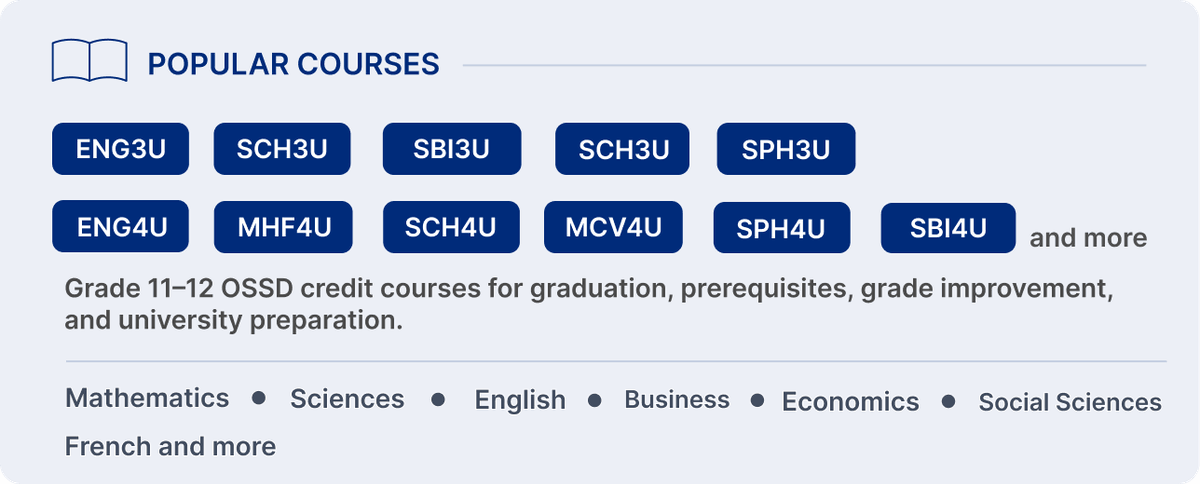Select the ENG3U course badge
The width and height of the screenshot is (1200, 484).
pyautogui.click(x=121, y=149)
